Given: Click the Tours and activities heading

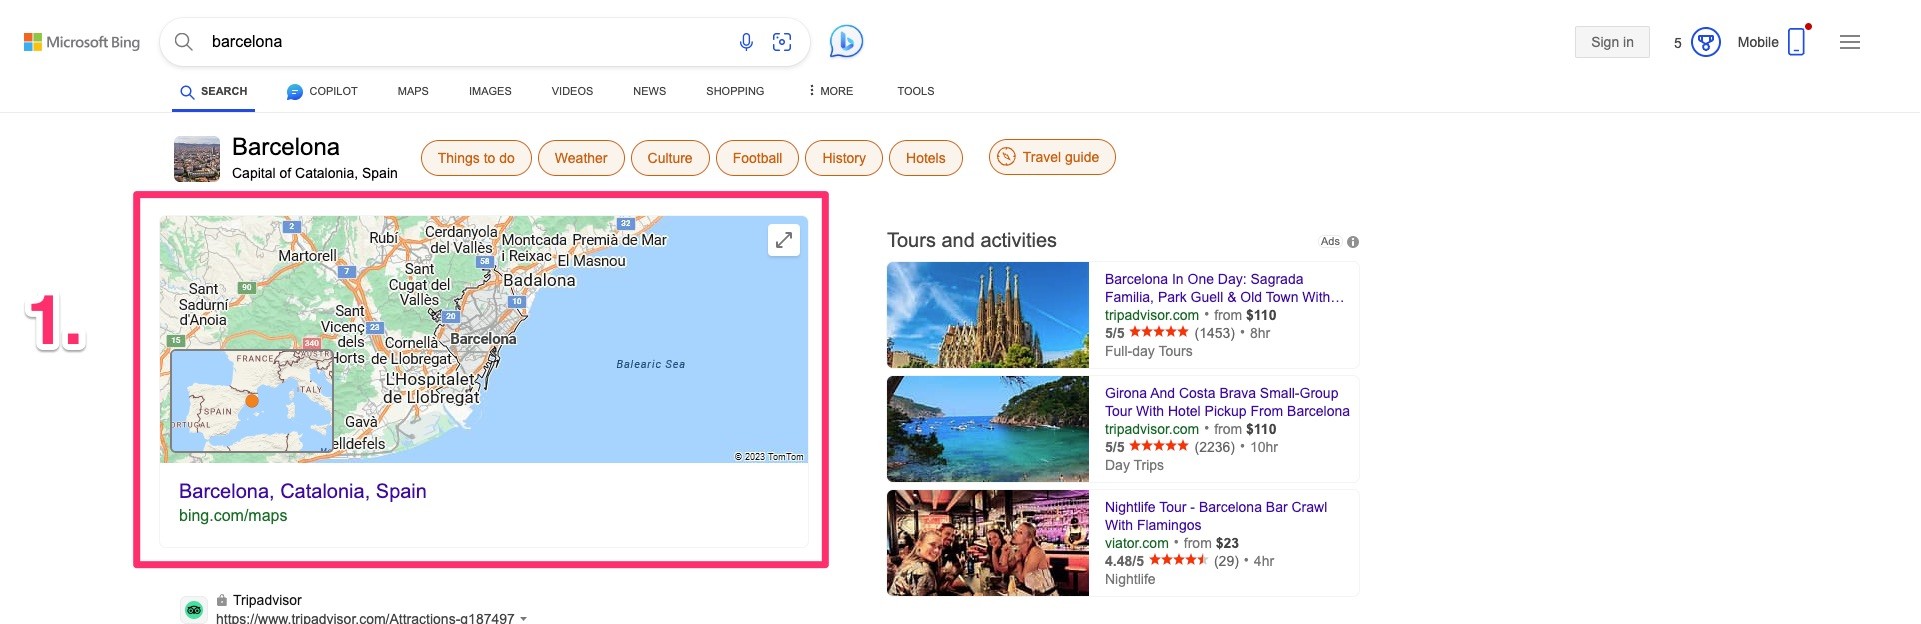Looking at the screenshot, I should click(x=972, y=240).
